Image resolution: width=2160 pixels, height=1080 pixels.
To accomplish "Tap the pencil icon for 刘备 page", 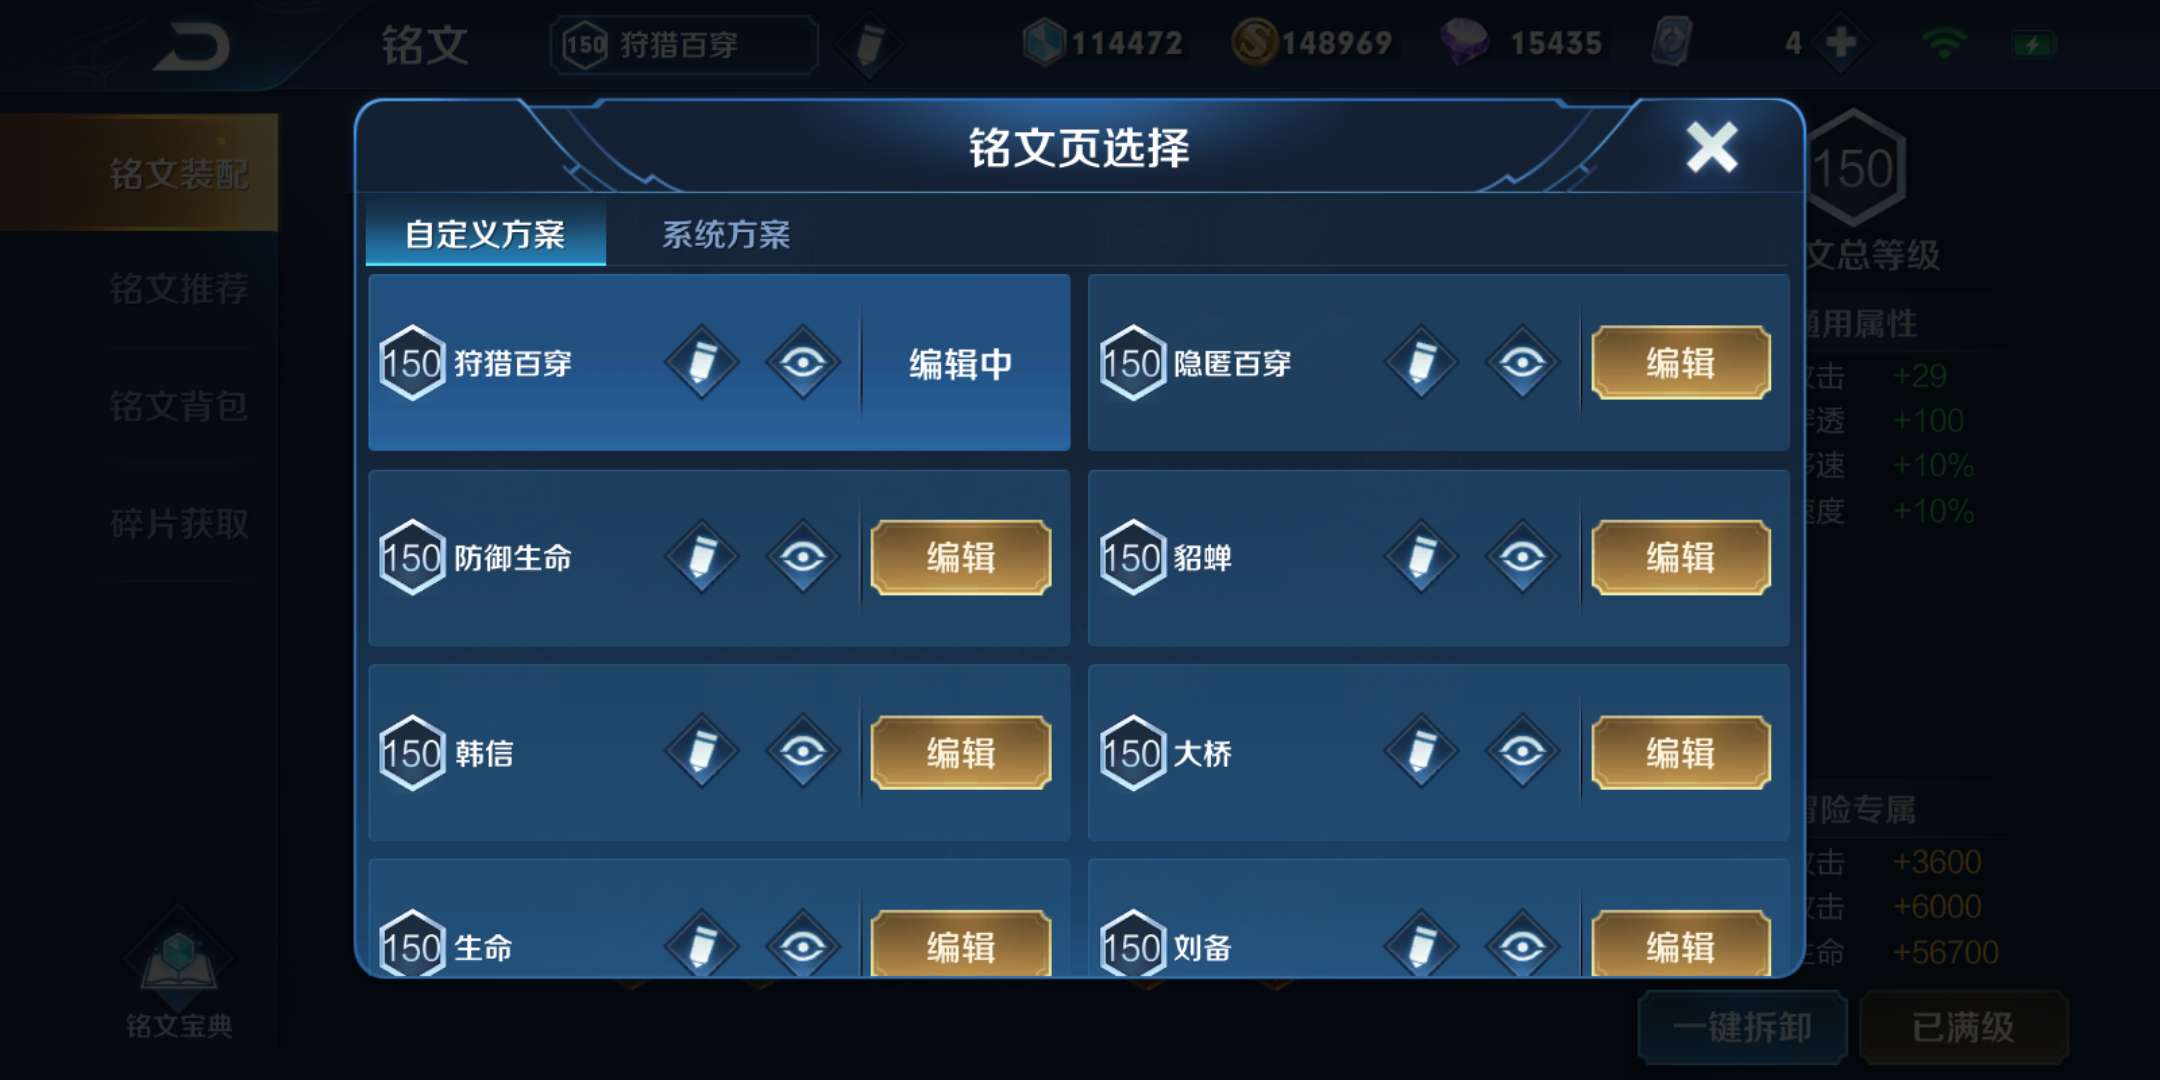I will tap(1421, 945).
